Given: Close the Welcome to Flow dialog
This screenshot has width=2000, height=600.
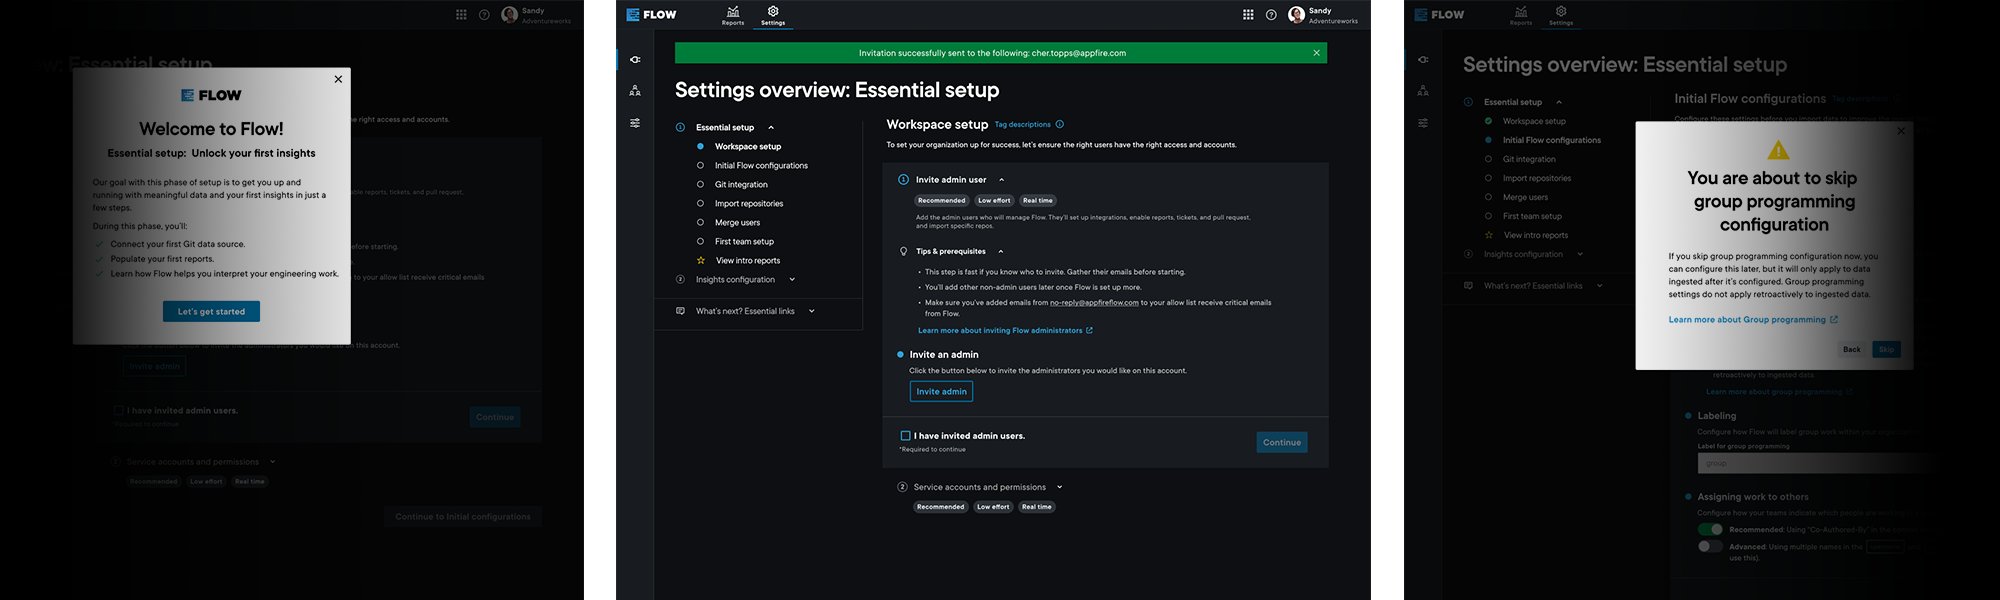Looking at the screenshot, I should pos(338,79).
